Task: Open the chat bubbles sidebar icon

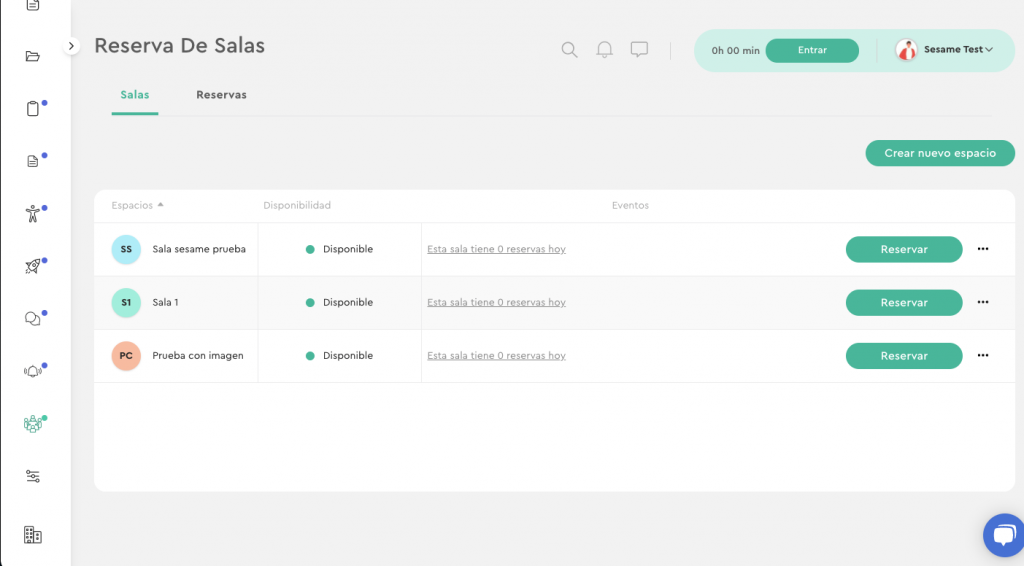Action: click(33, 319)
